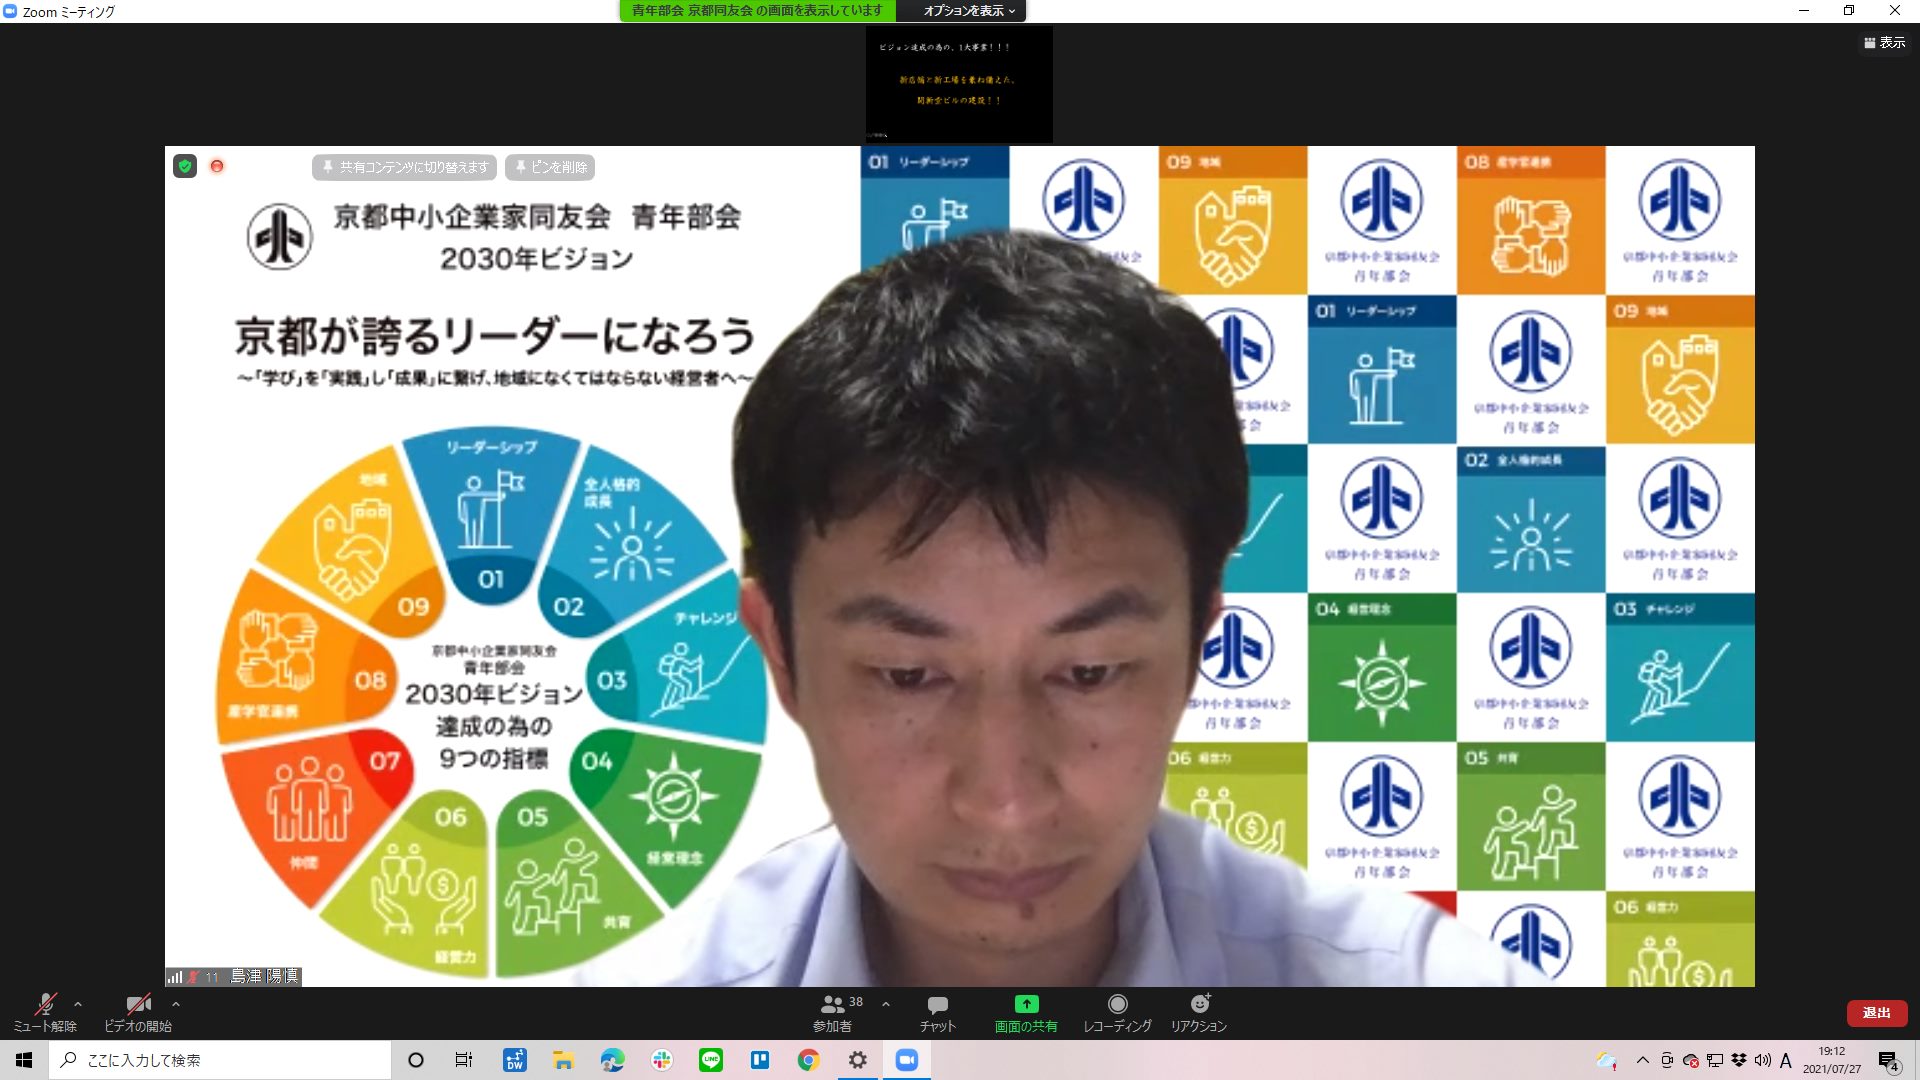Start recording (レコーディング)

click(x=1117, y=1012)
